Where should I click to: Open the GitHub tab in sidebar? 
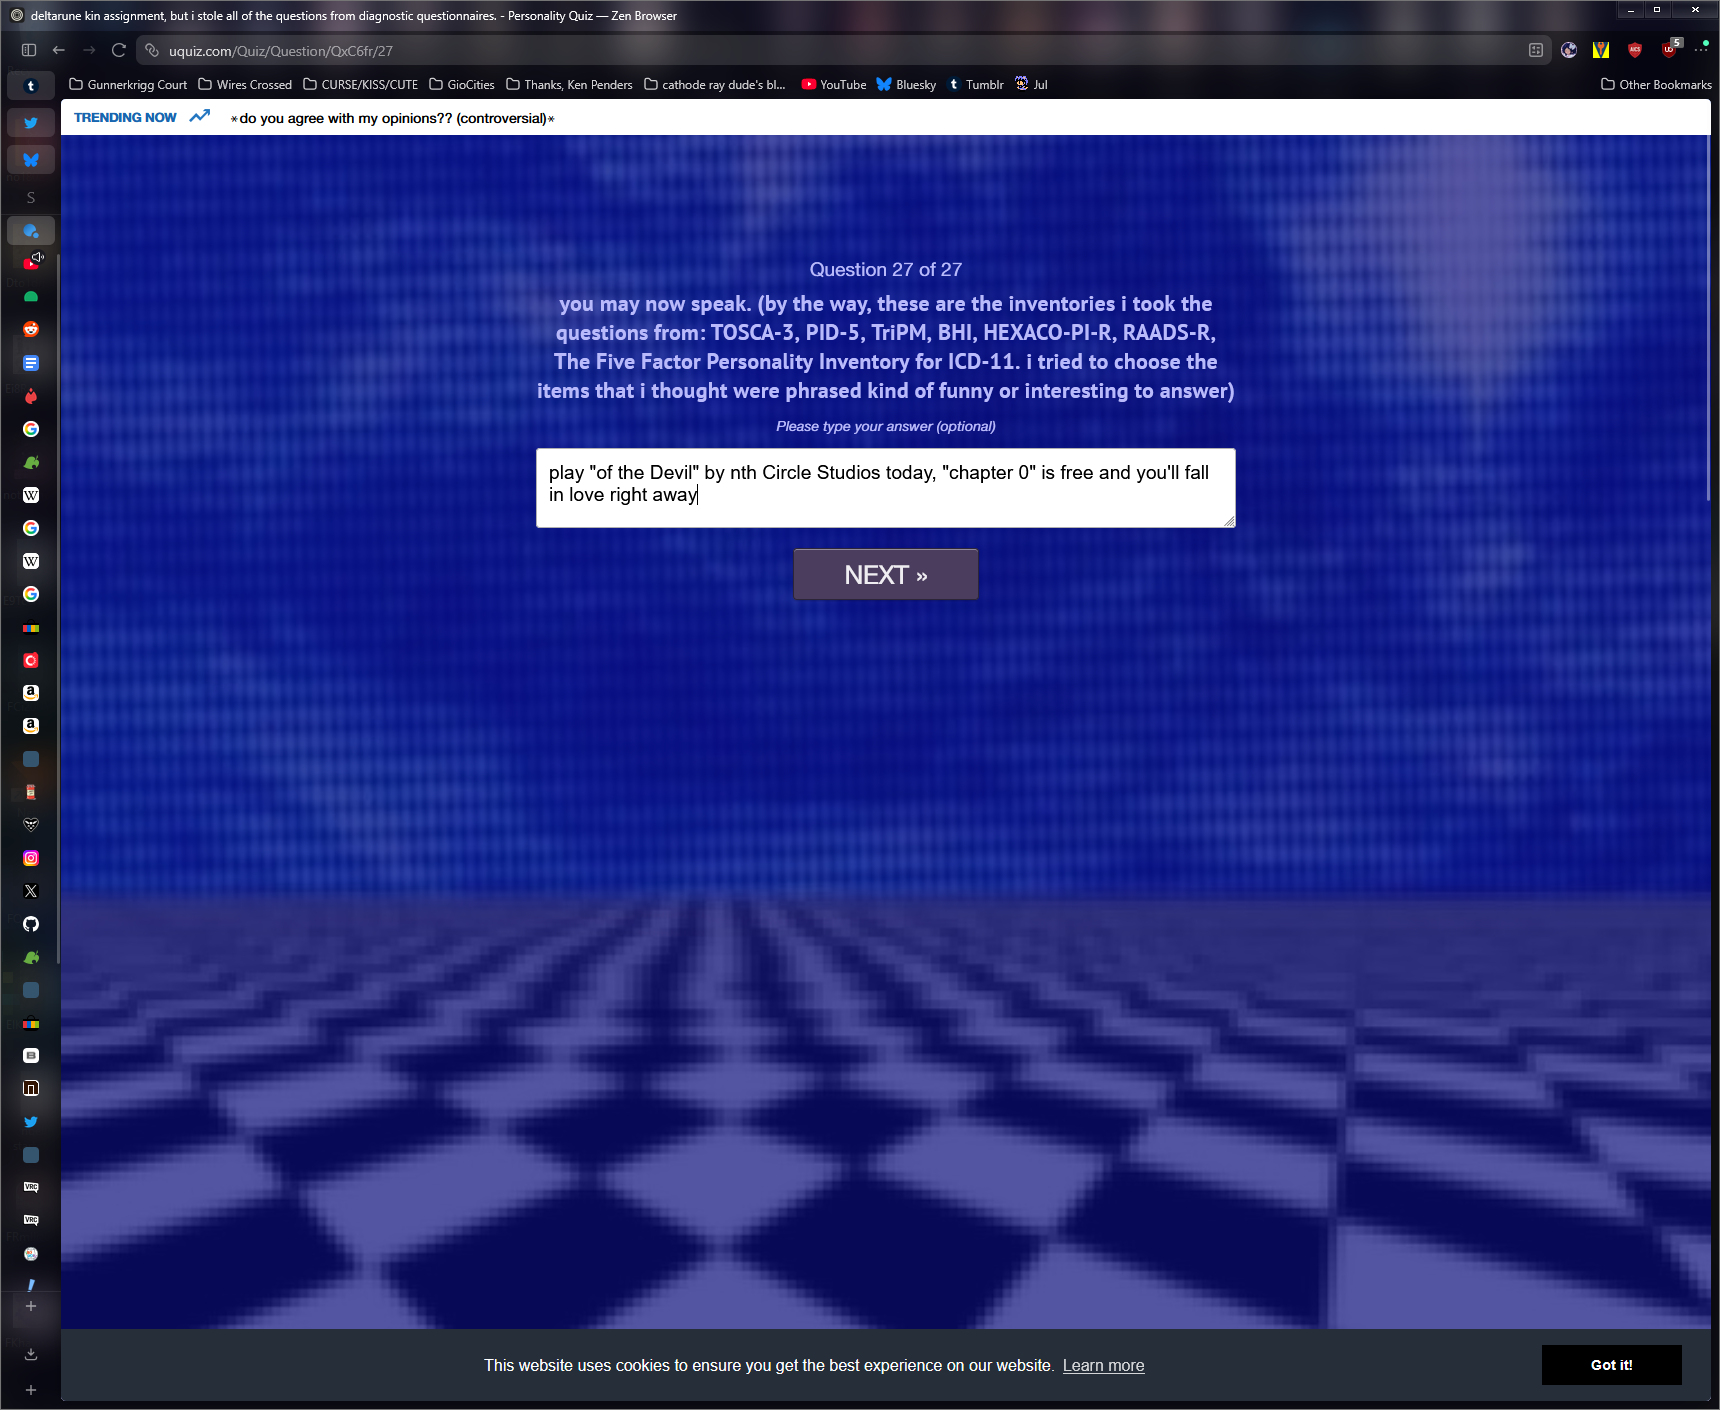pyautogui.click(x=31, y=924)
